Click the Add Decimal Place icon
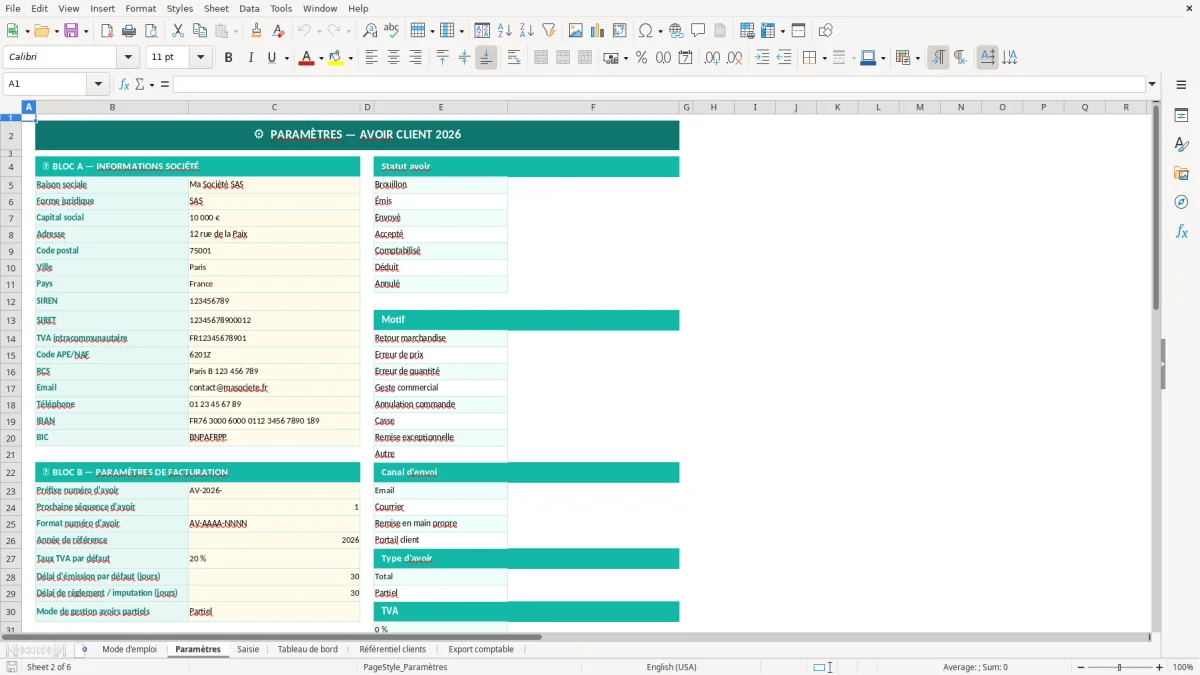 tap(713, 58)
